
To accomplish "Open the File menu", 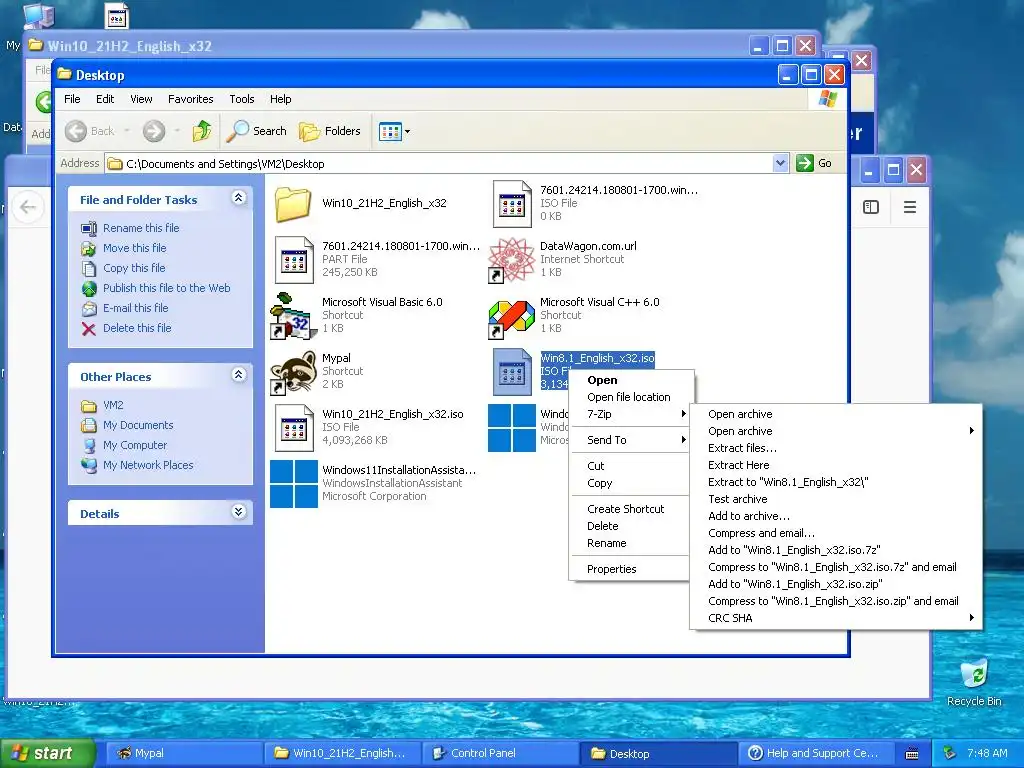I will (72, 99).
